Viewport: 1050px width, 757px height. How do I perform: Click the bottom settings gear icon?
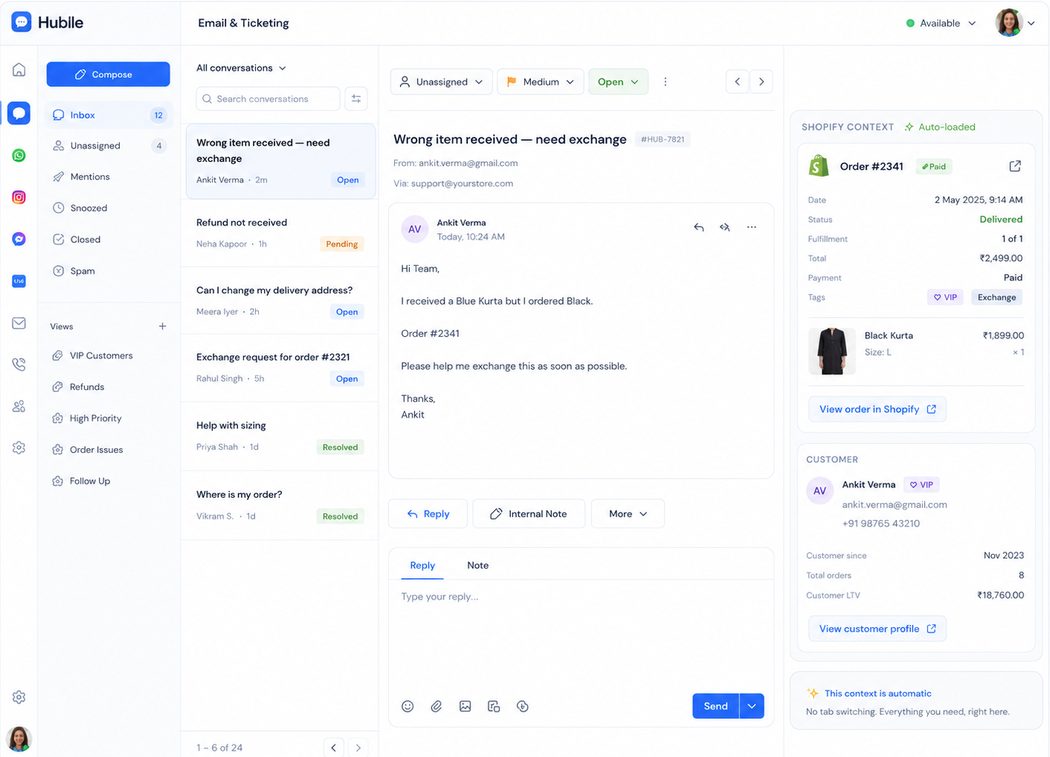click(x=19, y=697)
